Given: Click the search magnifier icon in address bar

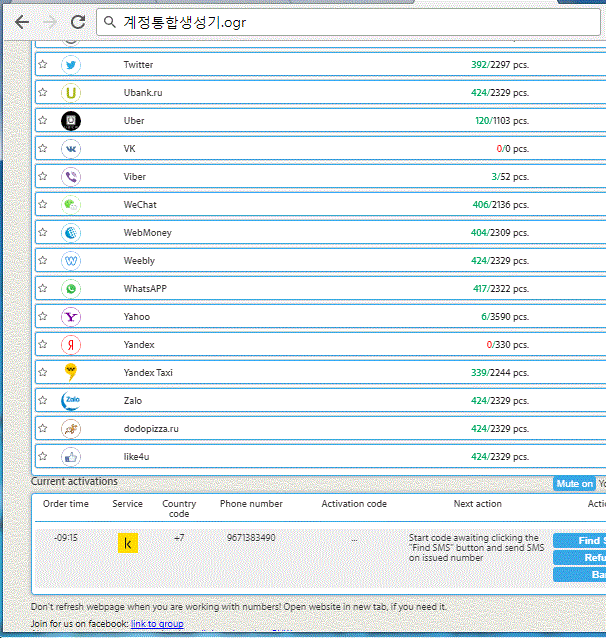Looking at the screenshot, I should coord(109,22).
